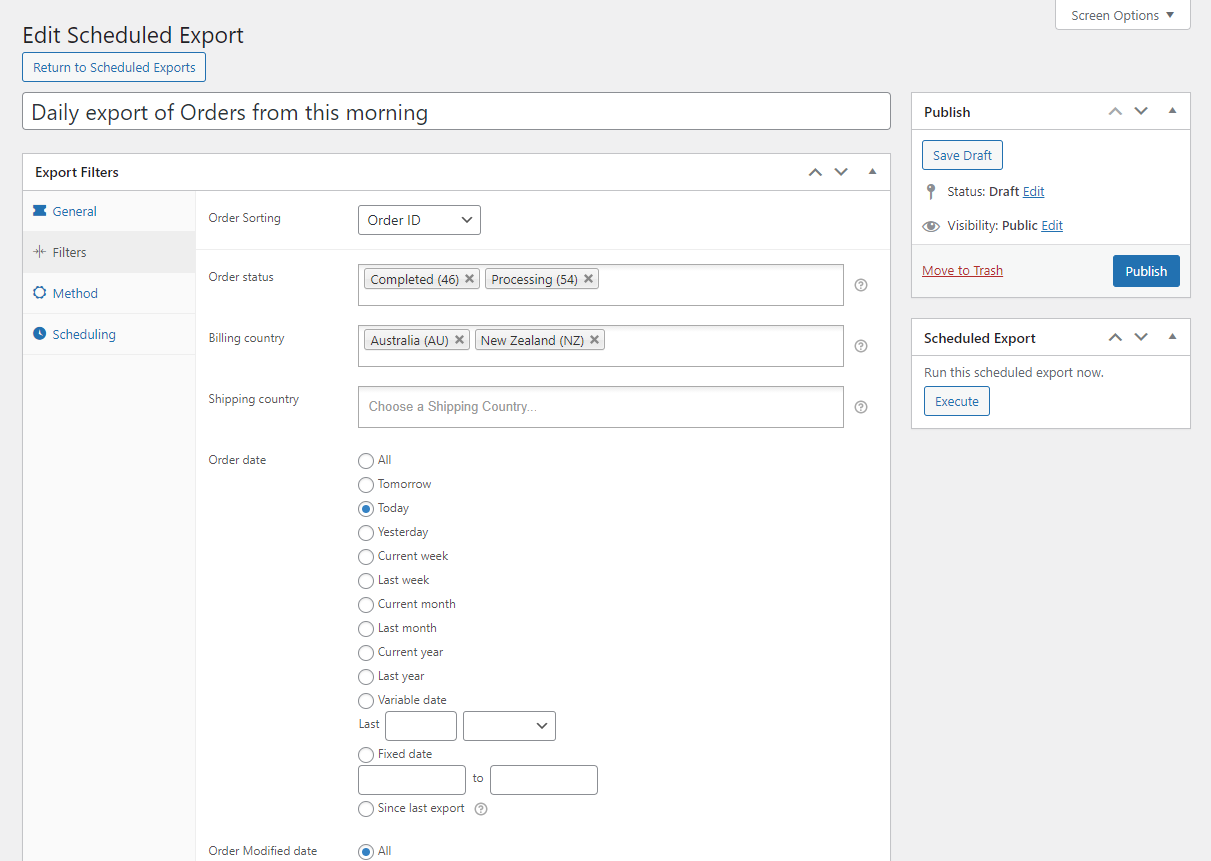Remove the Processing (54) order status tag
Viewport: 1211px width, 861px height.
pos(588,279)
